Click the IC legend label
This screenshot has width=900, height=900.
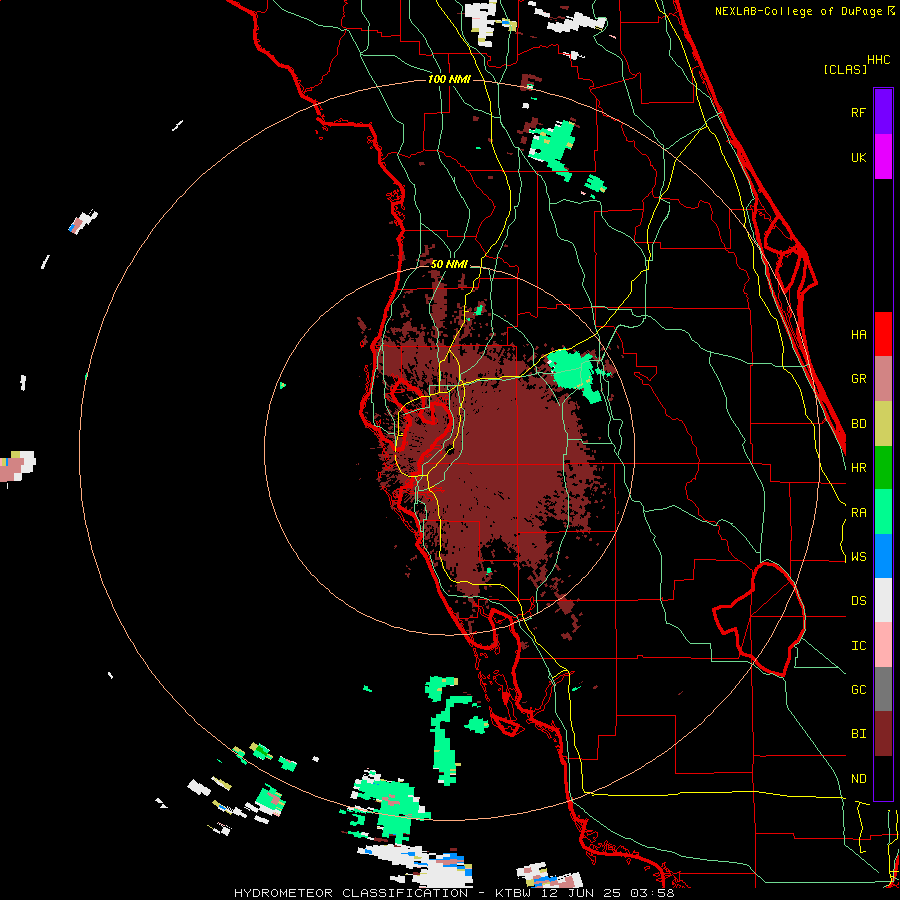click(x=858, y=646)
